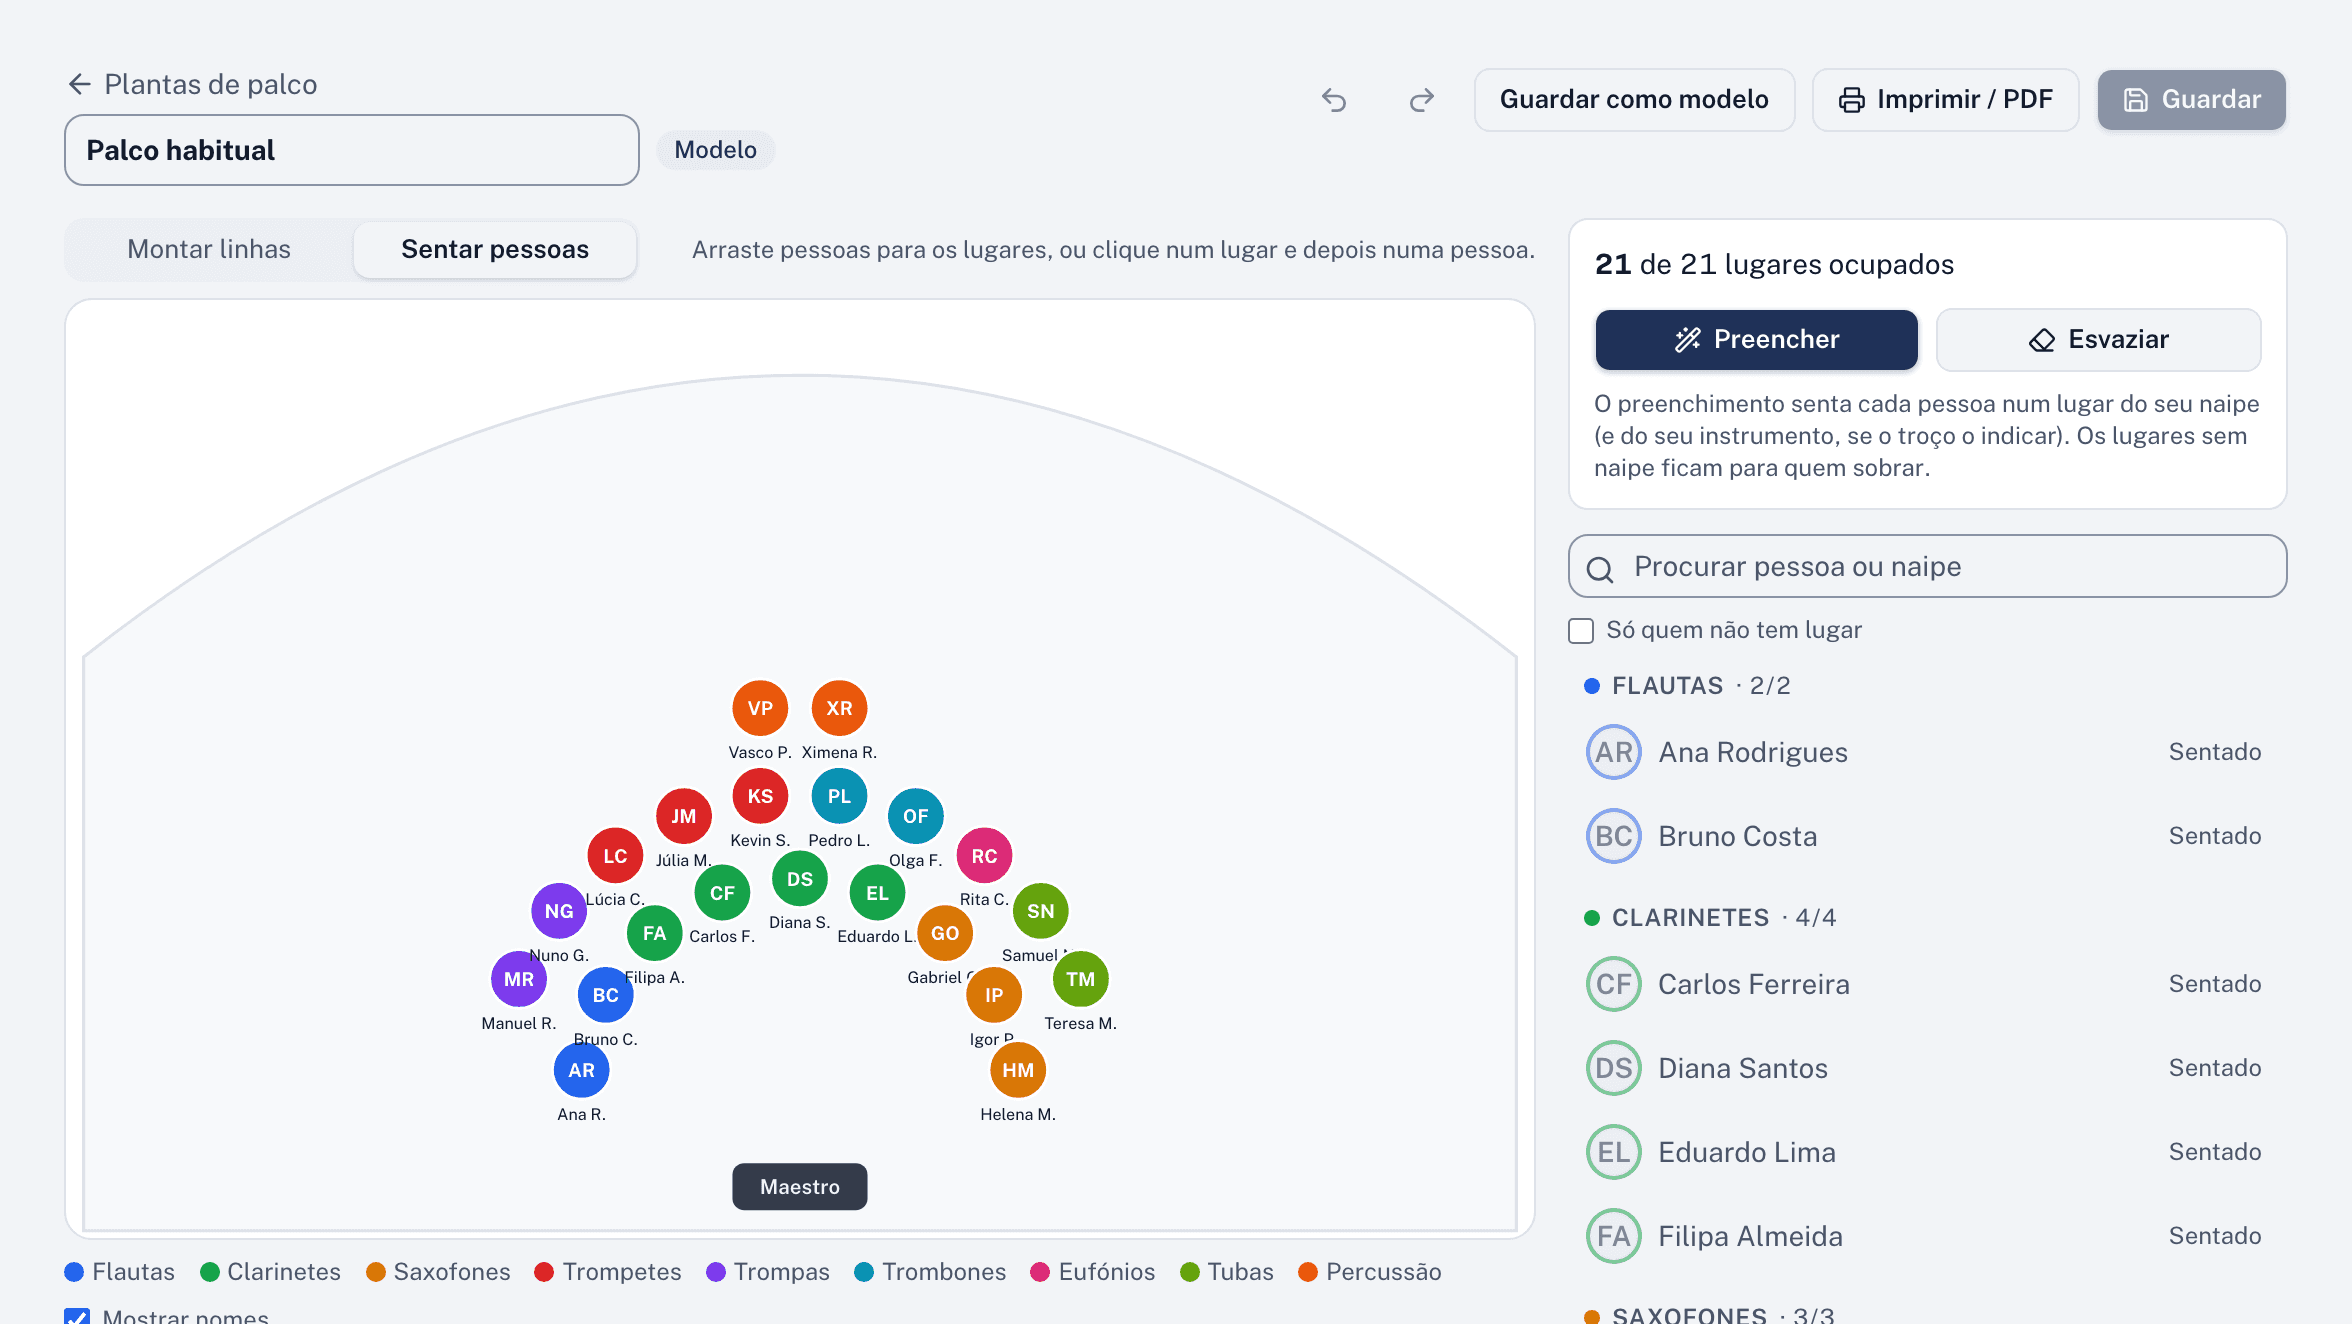Click the CF seat on stage
This screenshot has height=1324, width=2352.
coord(722,893)
